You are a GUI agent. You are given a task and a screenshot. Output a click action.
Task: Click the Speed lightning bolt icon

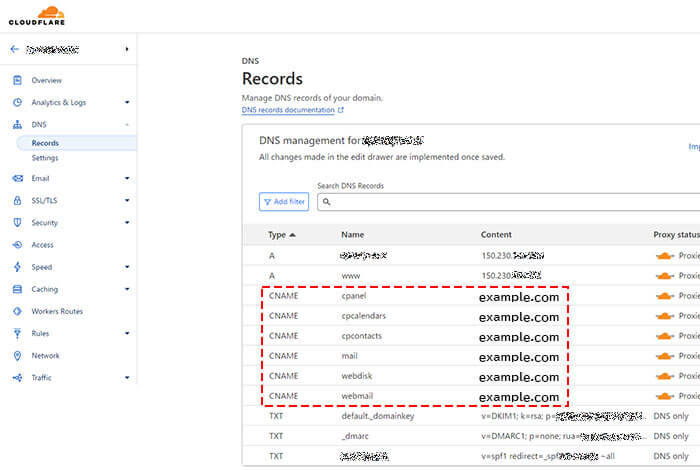coord(17,267)
